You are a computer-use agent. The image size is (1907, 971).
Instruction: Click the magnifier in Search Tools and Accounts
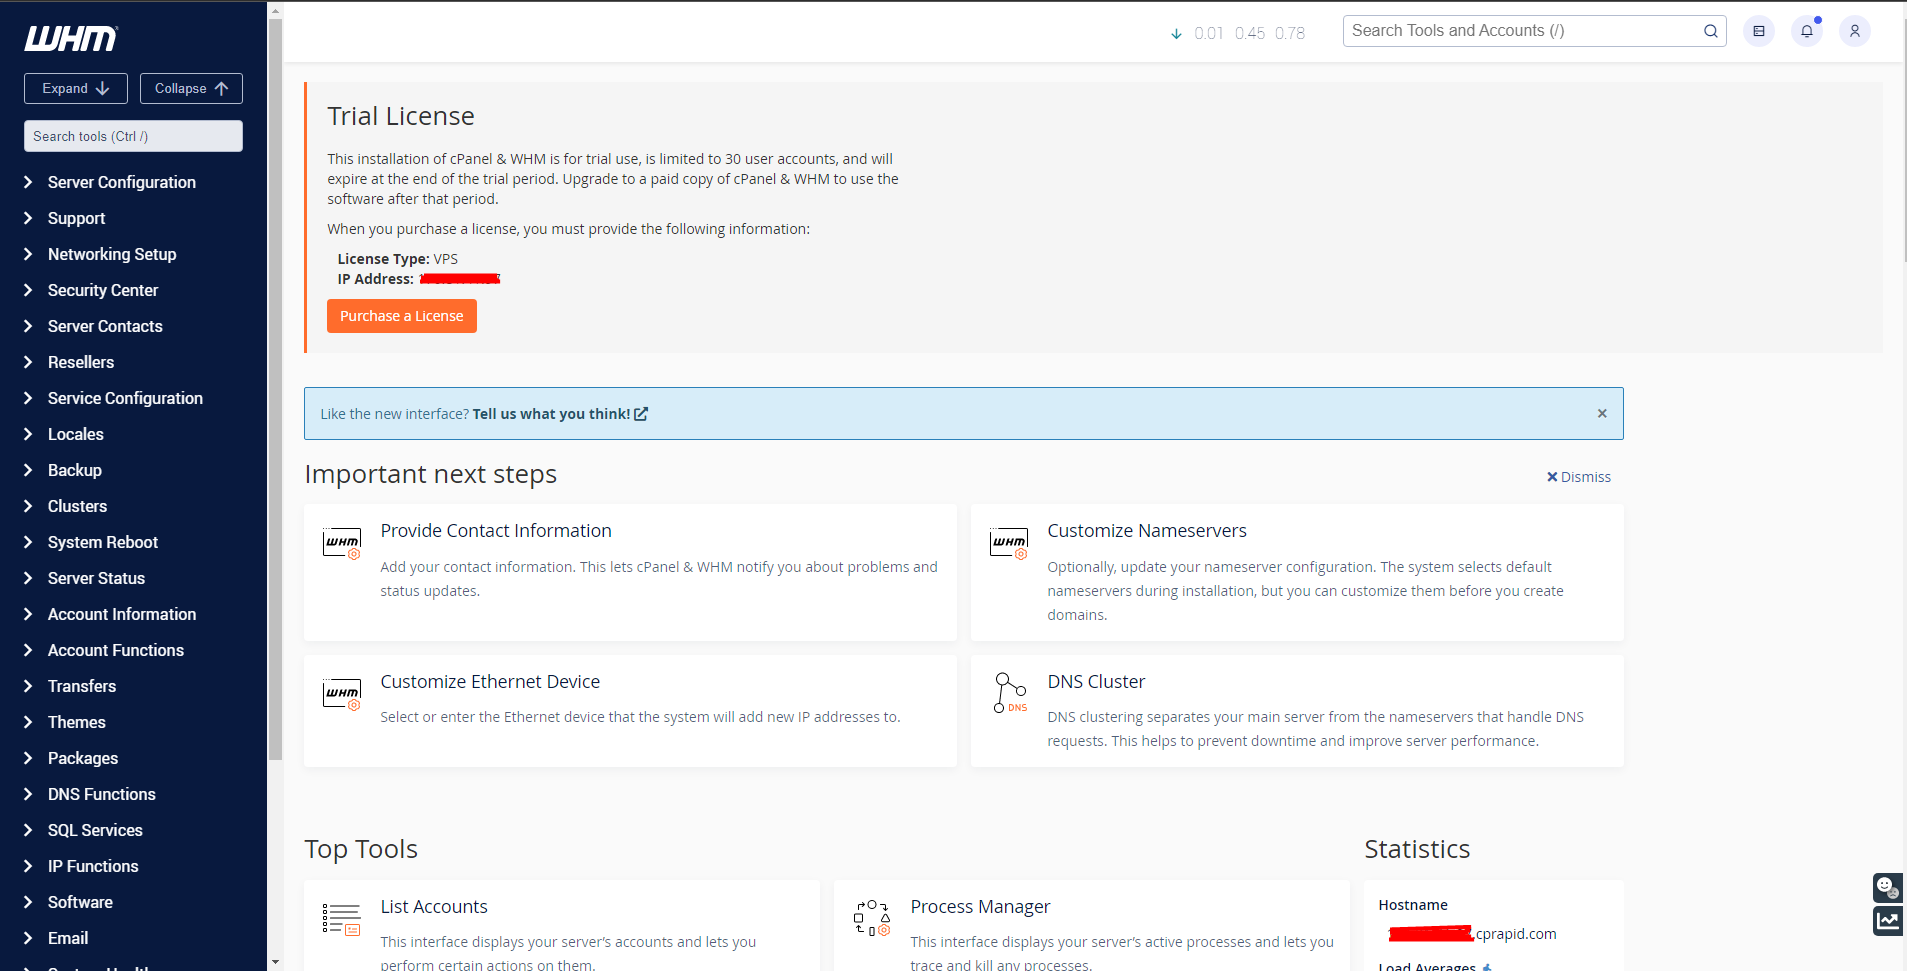tap(1710, 31)
